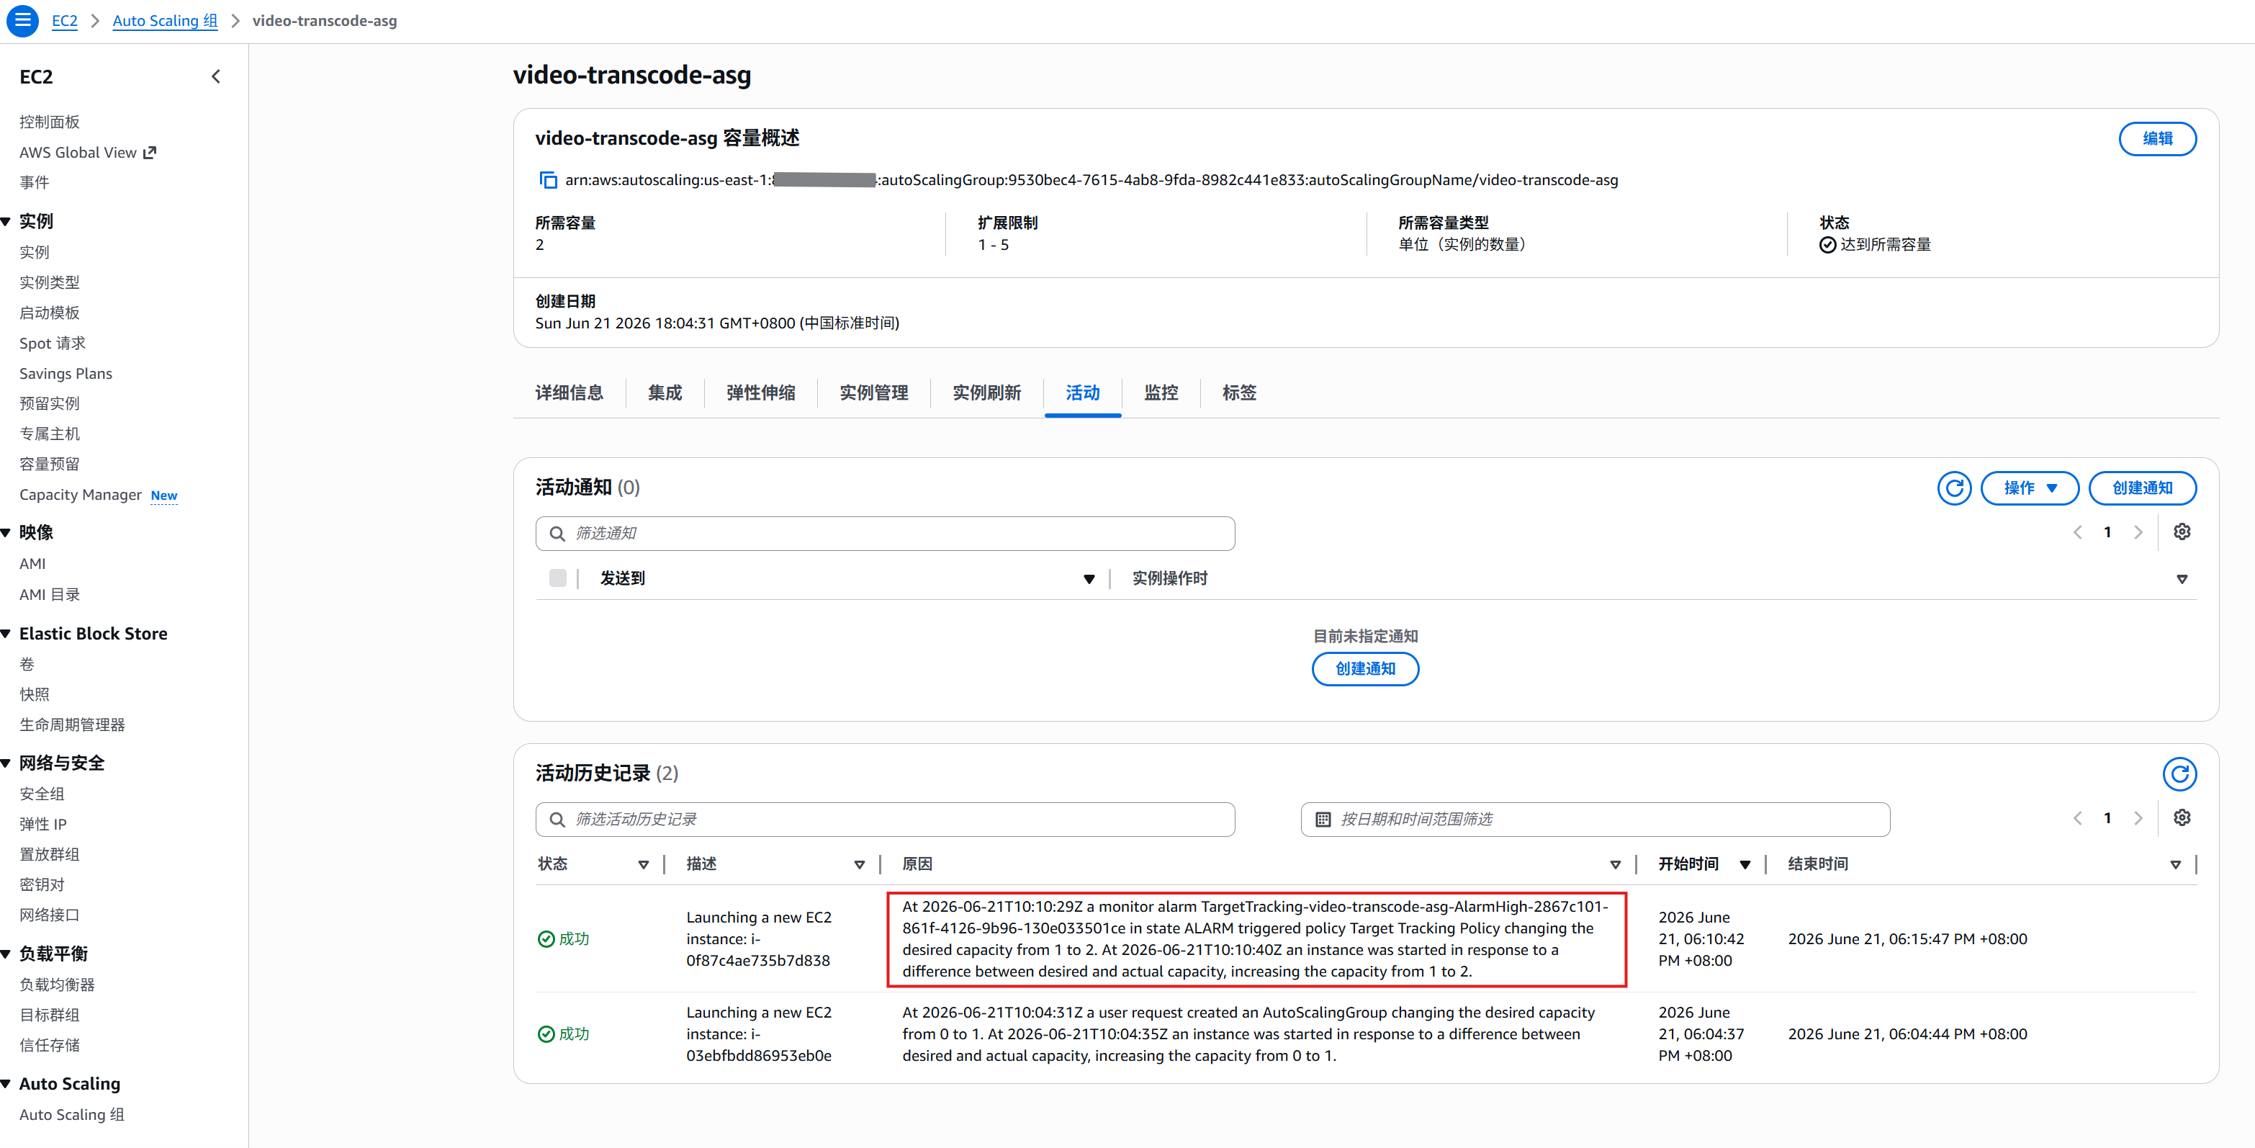Open activity notifications table settings gear
The height and width of the screenshot is (1148, 2255).
pos(2182,532)
